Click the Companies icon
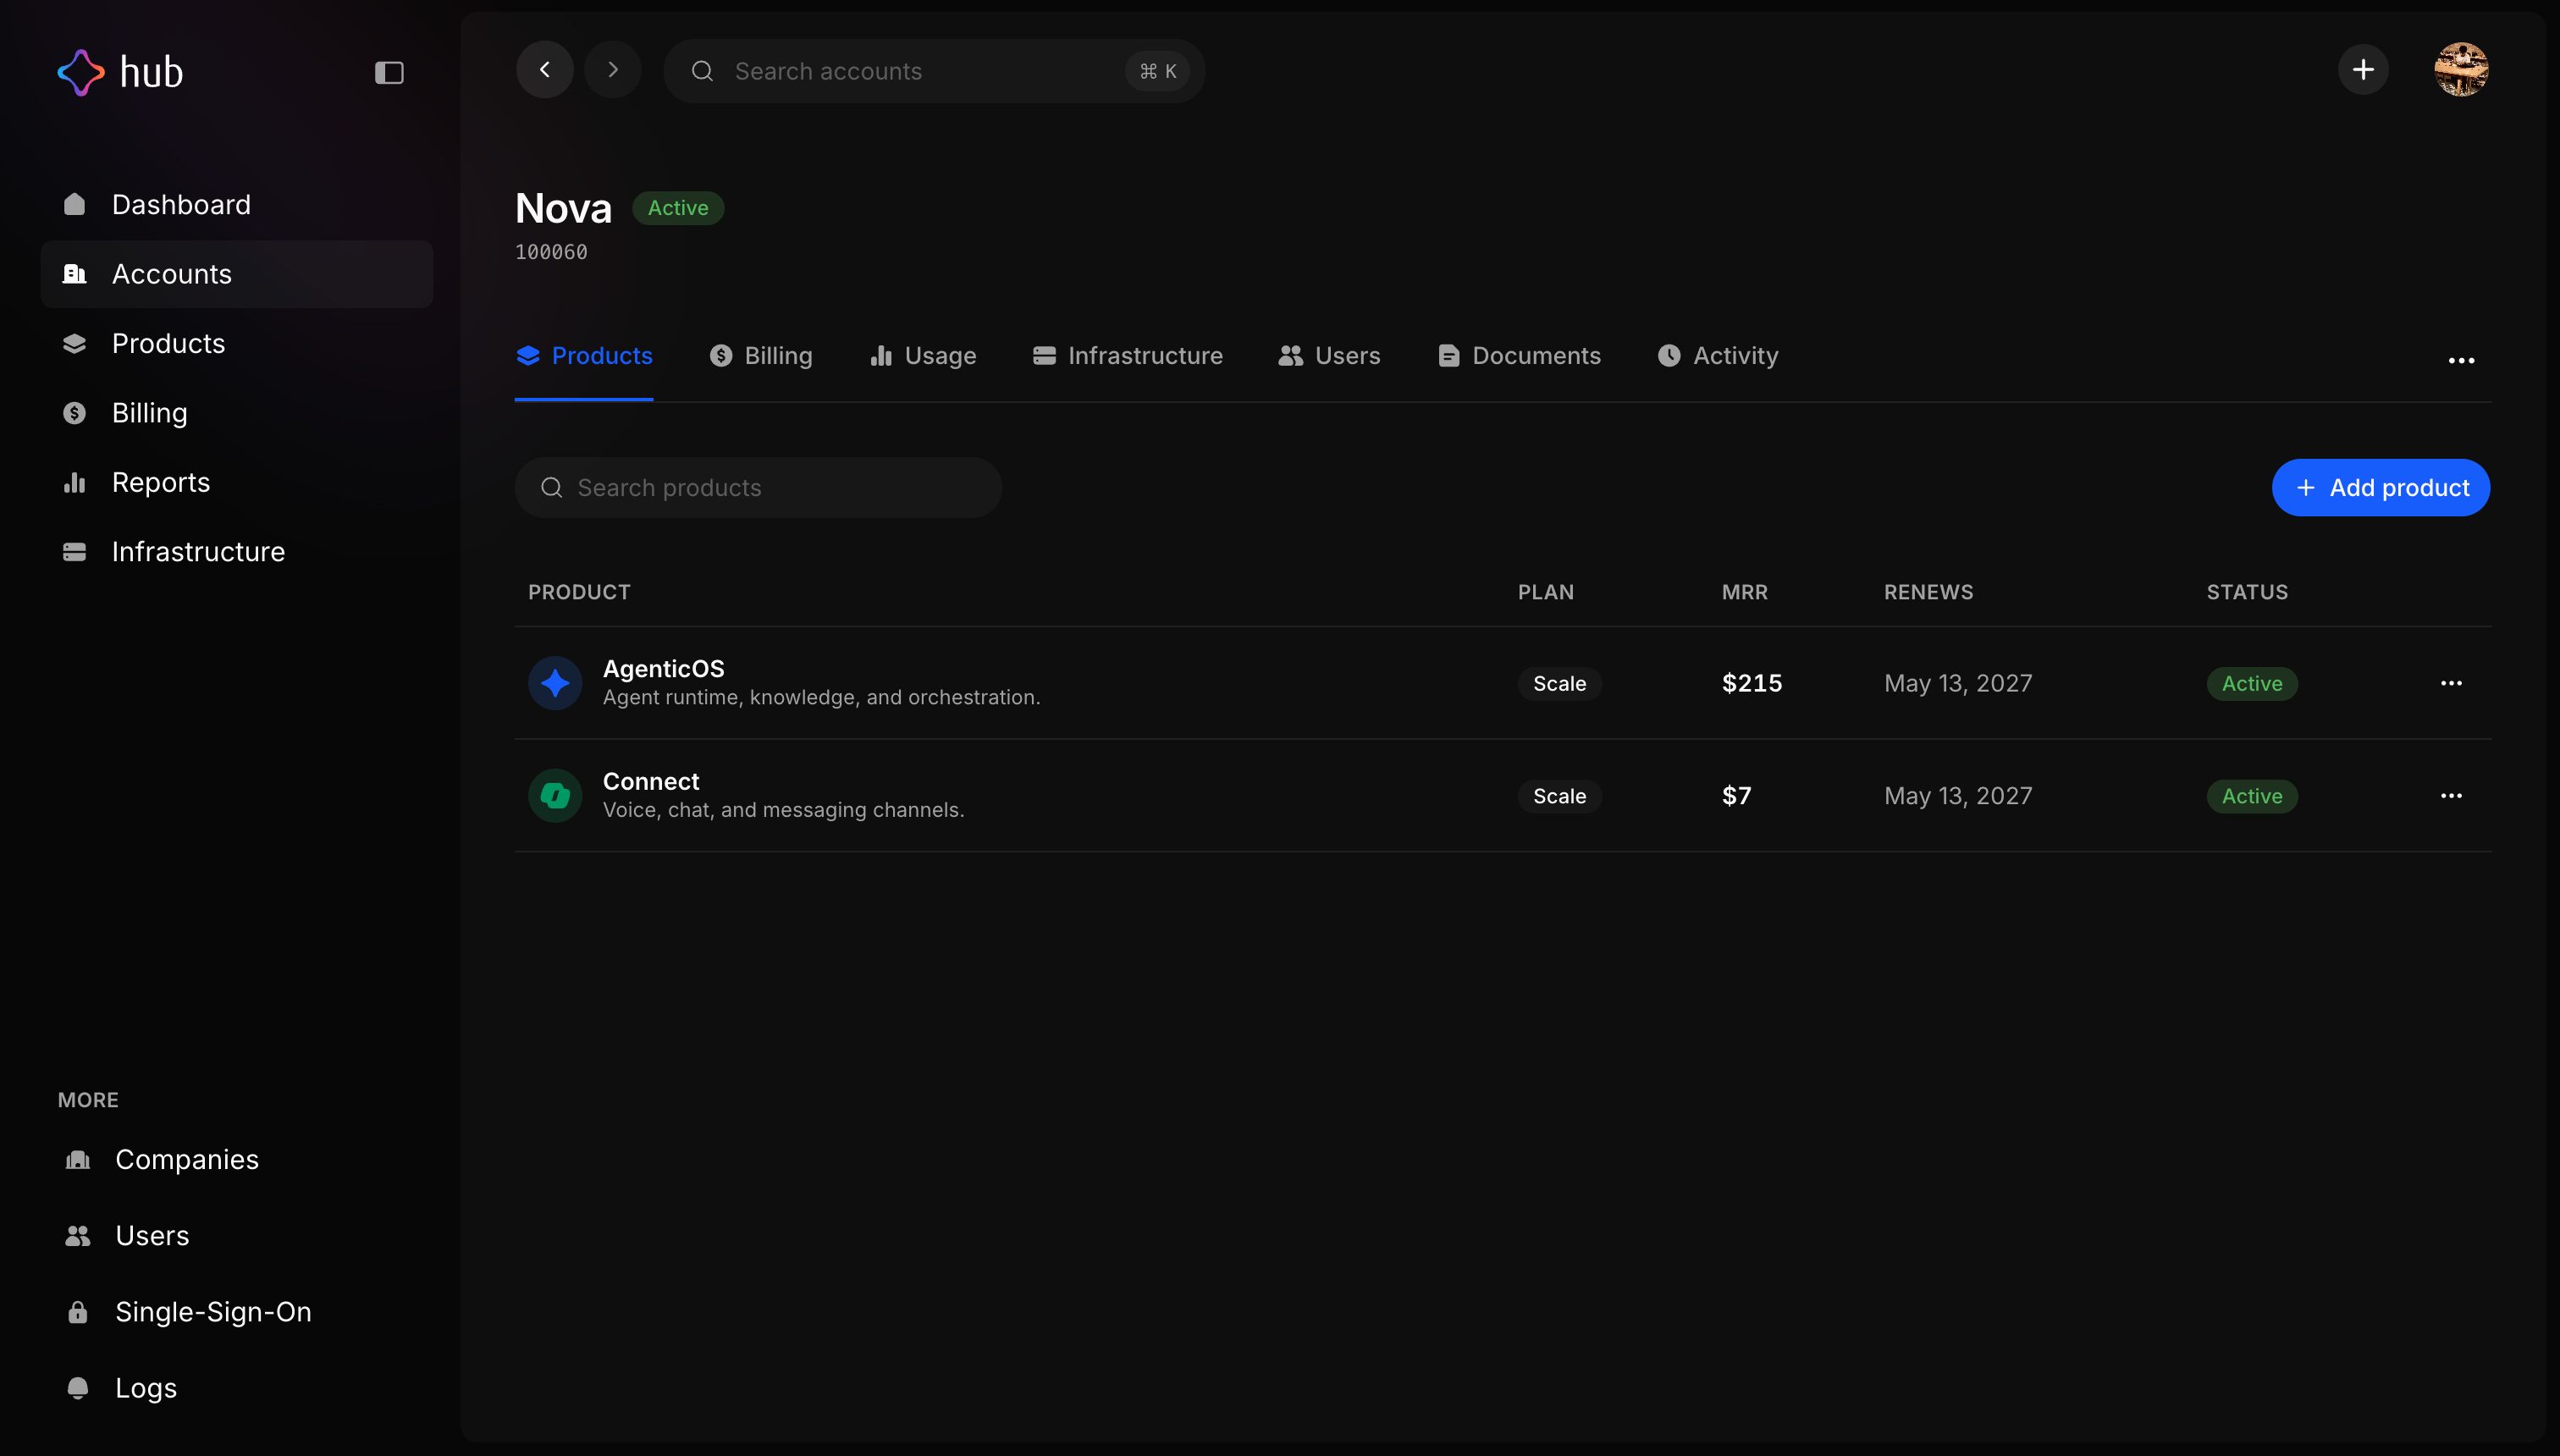 (x=78, y=1160)
